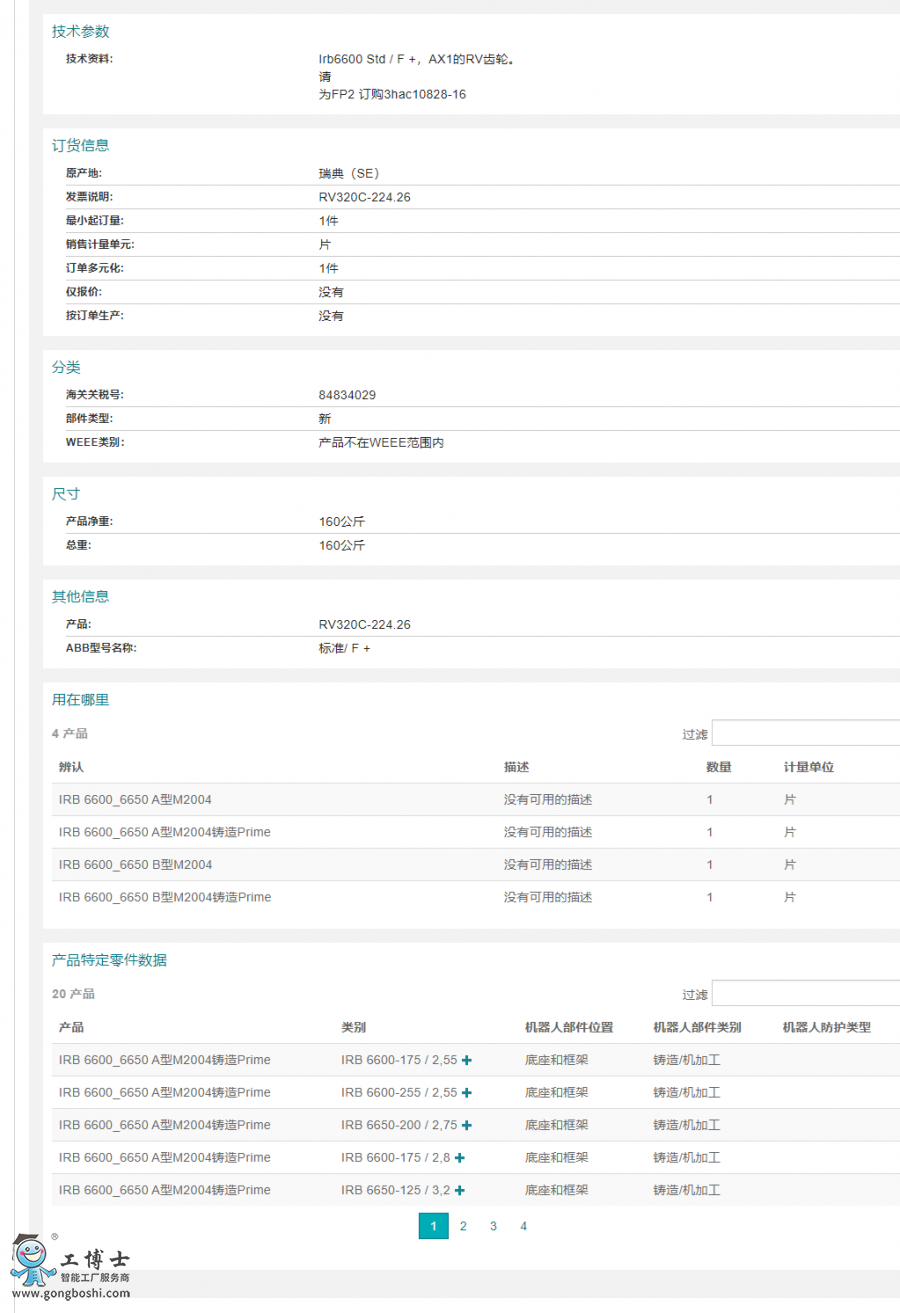Expand plus icon beside IRB 6650-200 / 2,75
This screenshot has width=900, height=1313.
pos(467,1125)
